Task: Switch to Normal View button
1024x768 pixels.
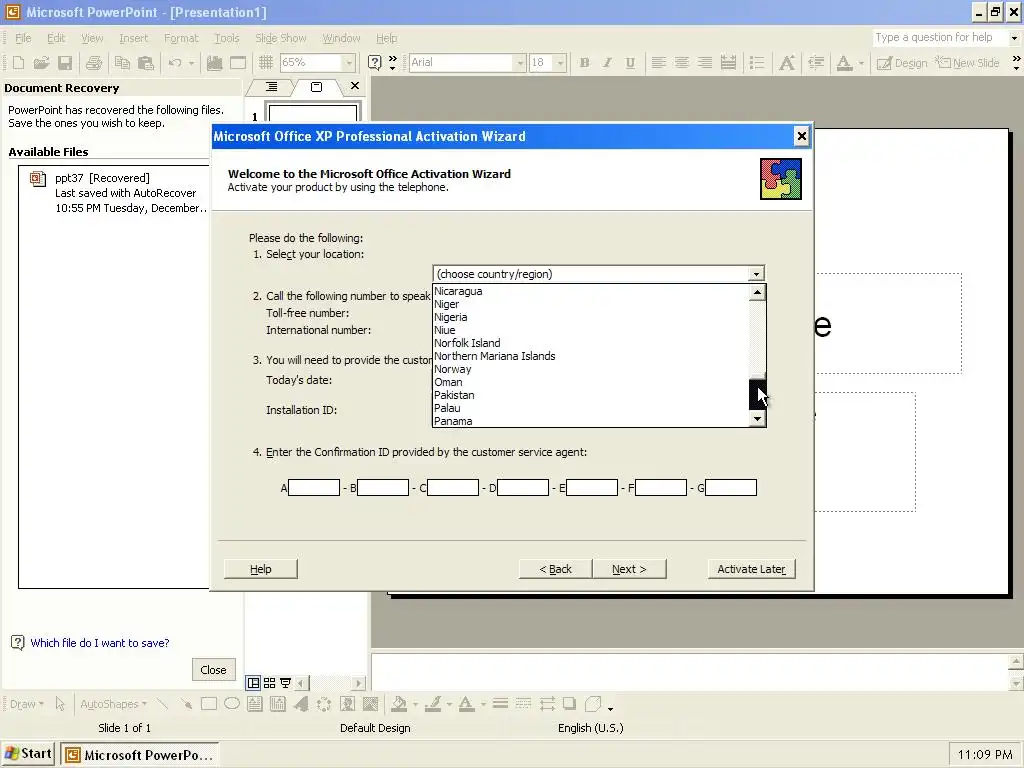Action: (253, 683)
